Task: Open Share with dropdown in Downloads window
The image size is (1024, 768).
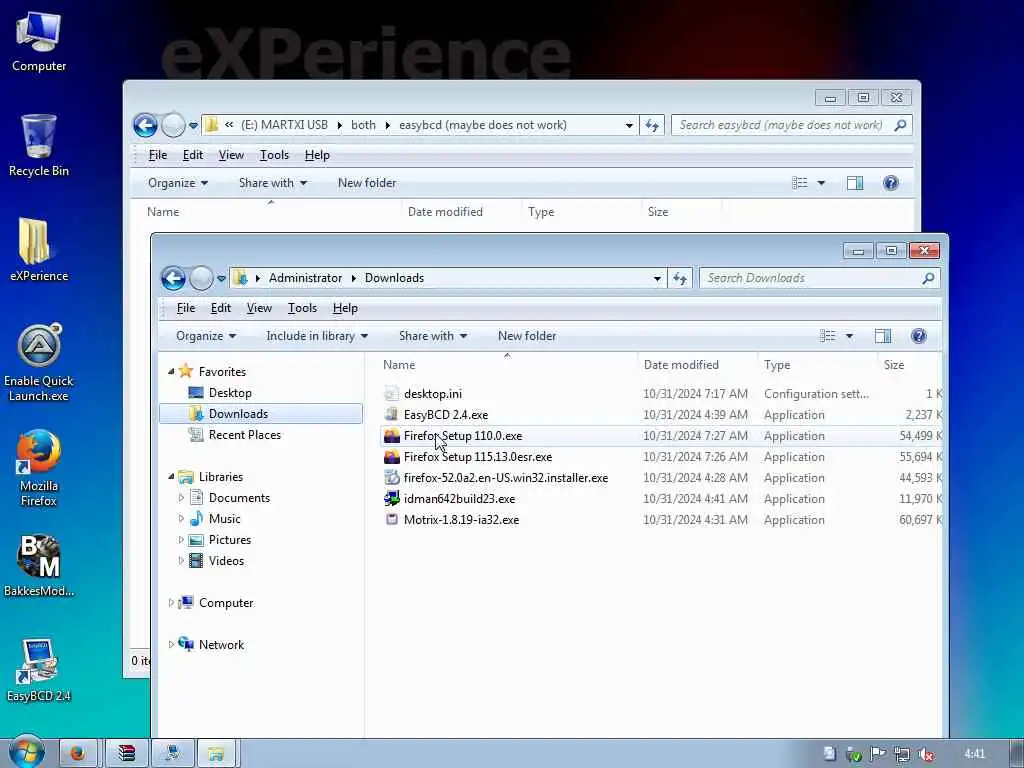Action: coord(433,336)
